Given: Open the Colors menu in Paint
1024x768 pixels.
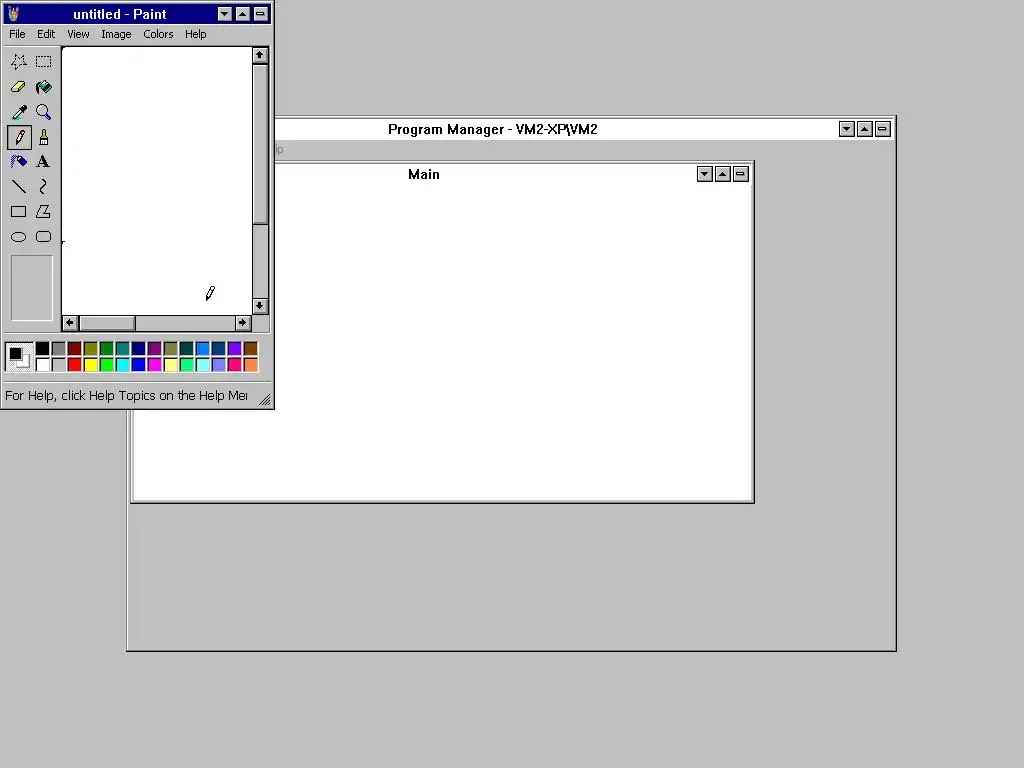Looking at the screenshot, I should (158, 34).
